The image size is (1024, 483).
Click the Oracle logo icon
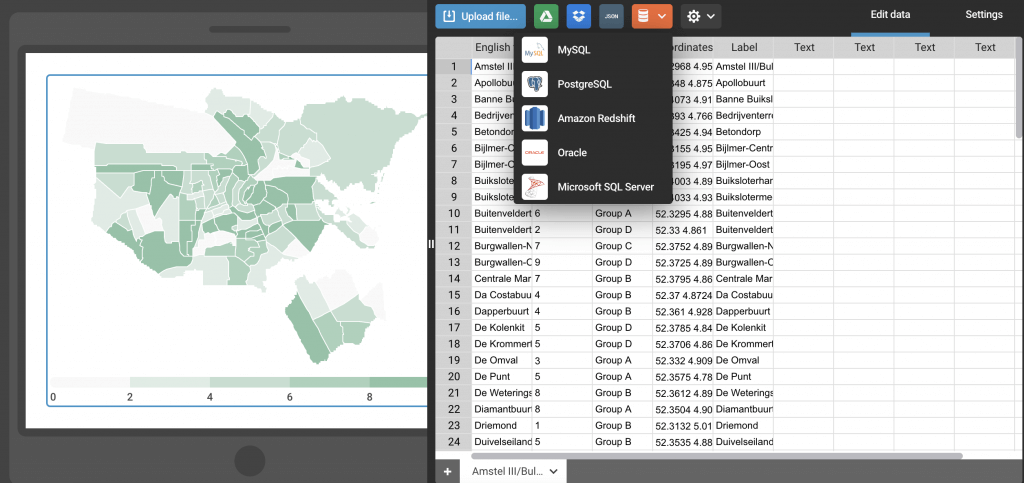[x=536, y=152]
